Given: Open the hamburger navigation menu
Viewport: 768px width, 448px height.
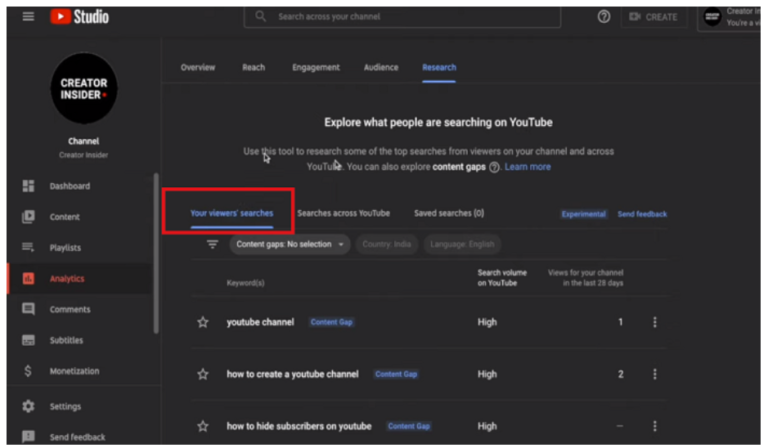Looking at the screenshot, I should [x=28, y=17].
